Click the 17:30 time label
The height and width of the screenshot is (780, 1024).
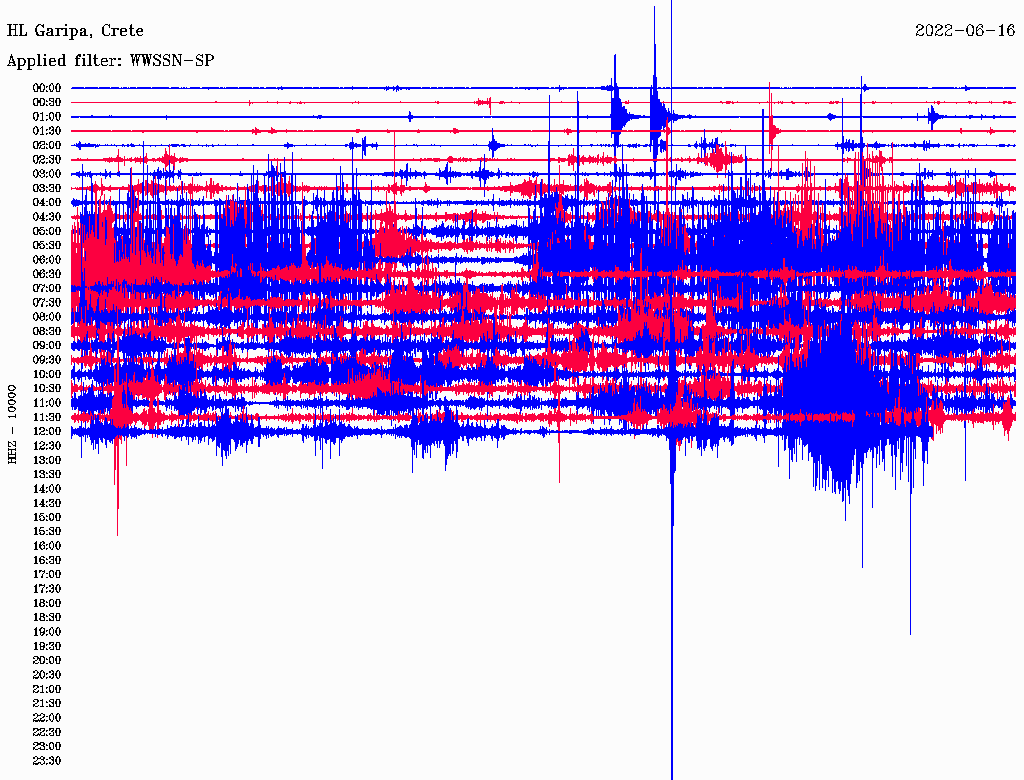[47, 589]
